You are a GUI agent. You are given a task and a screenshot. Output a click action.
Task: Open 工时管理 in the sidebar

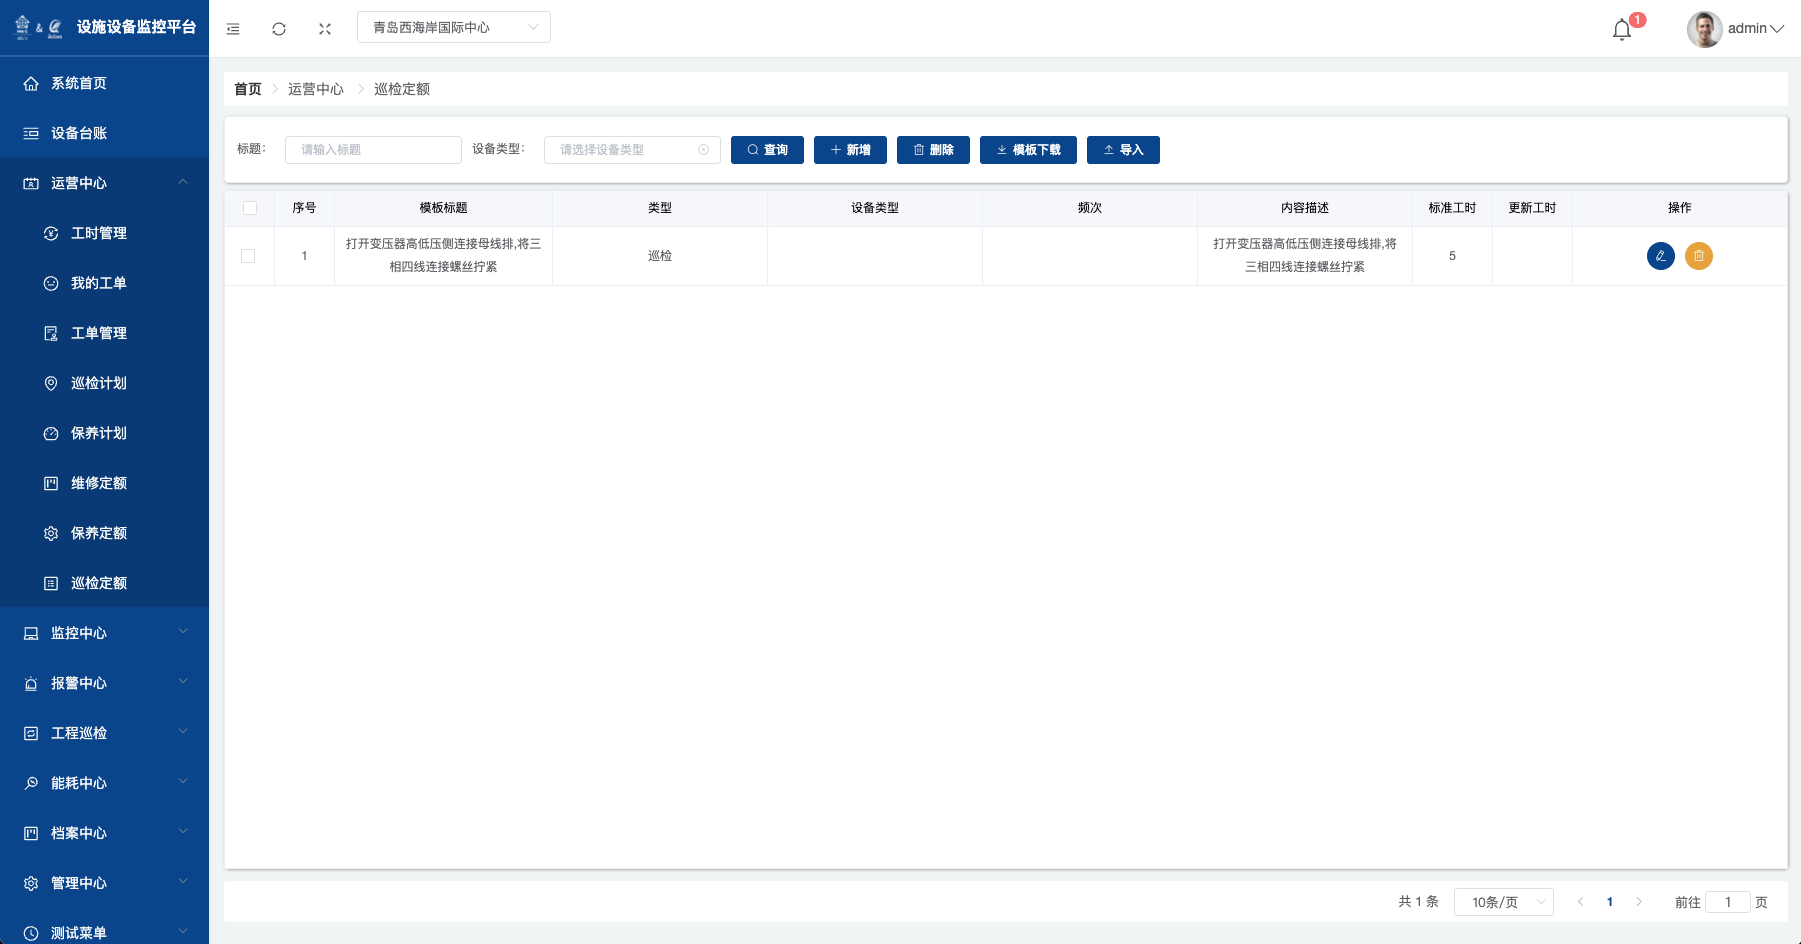98,233
